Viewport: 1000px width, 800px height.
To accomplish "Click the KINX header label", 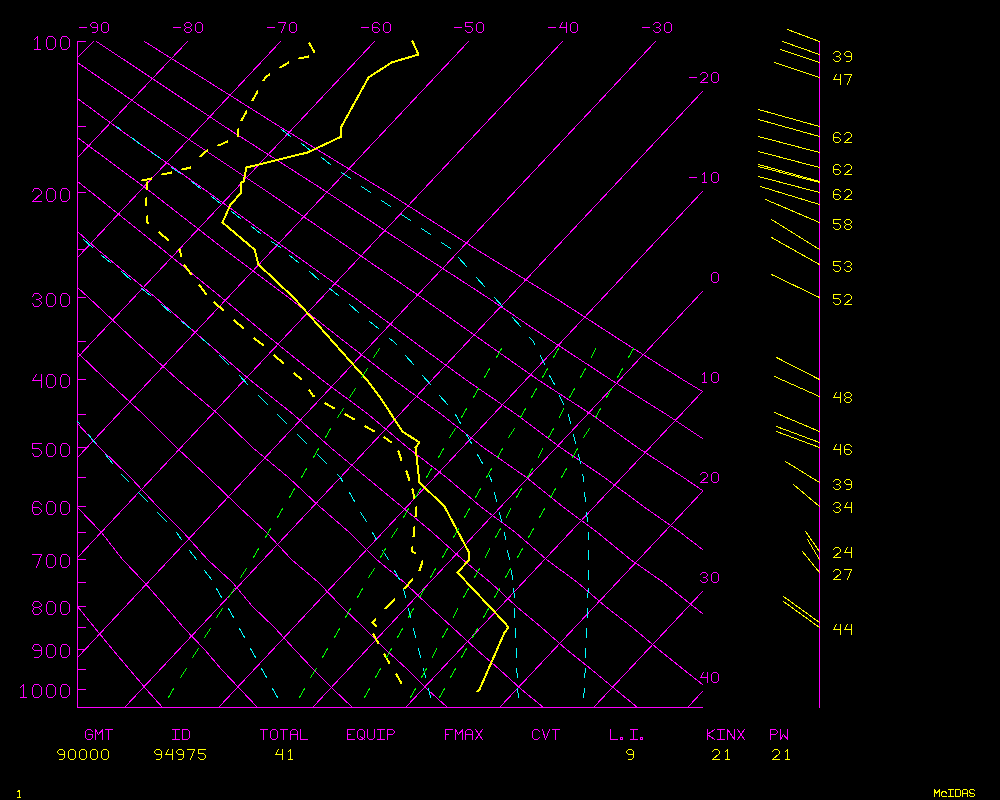I will pos(726,735).
